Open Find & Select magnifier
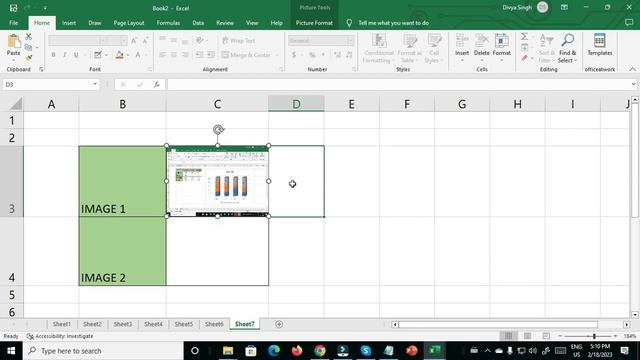This screenshot has height=360, width=640. (x=567, y=41)
